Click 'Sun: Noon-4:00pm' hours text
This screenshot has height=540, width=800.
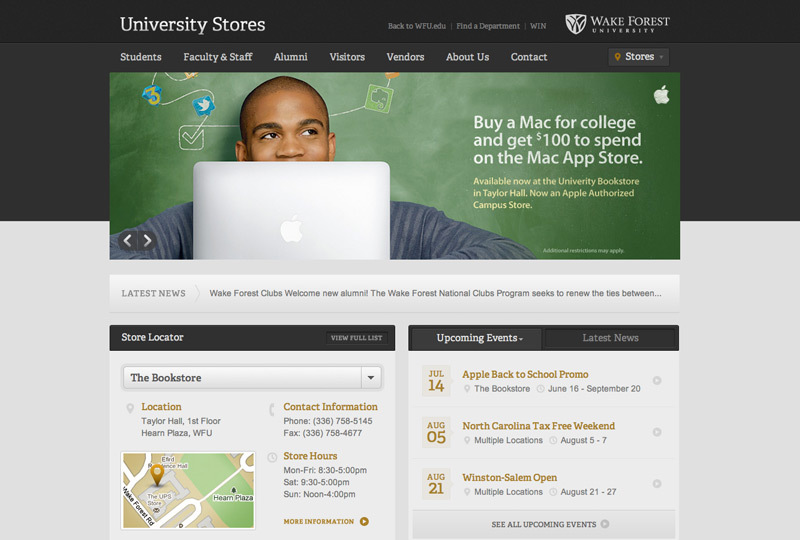319,494
